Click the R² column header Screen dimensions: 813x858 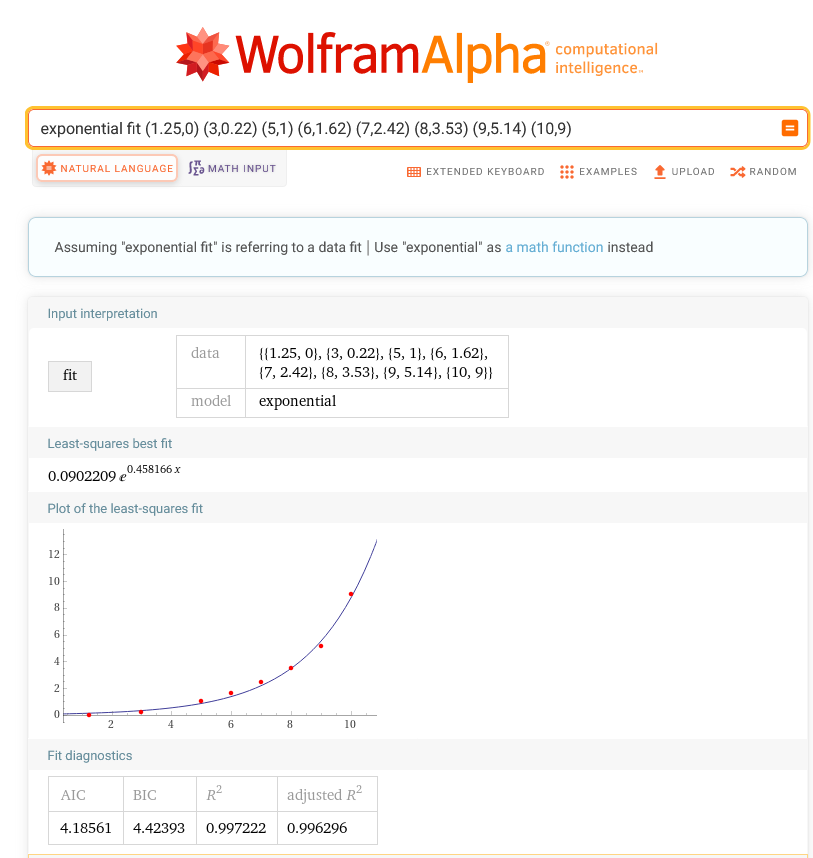tap(237, 794)
